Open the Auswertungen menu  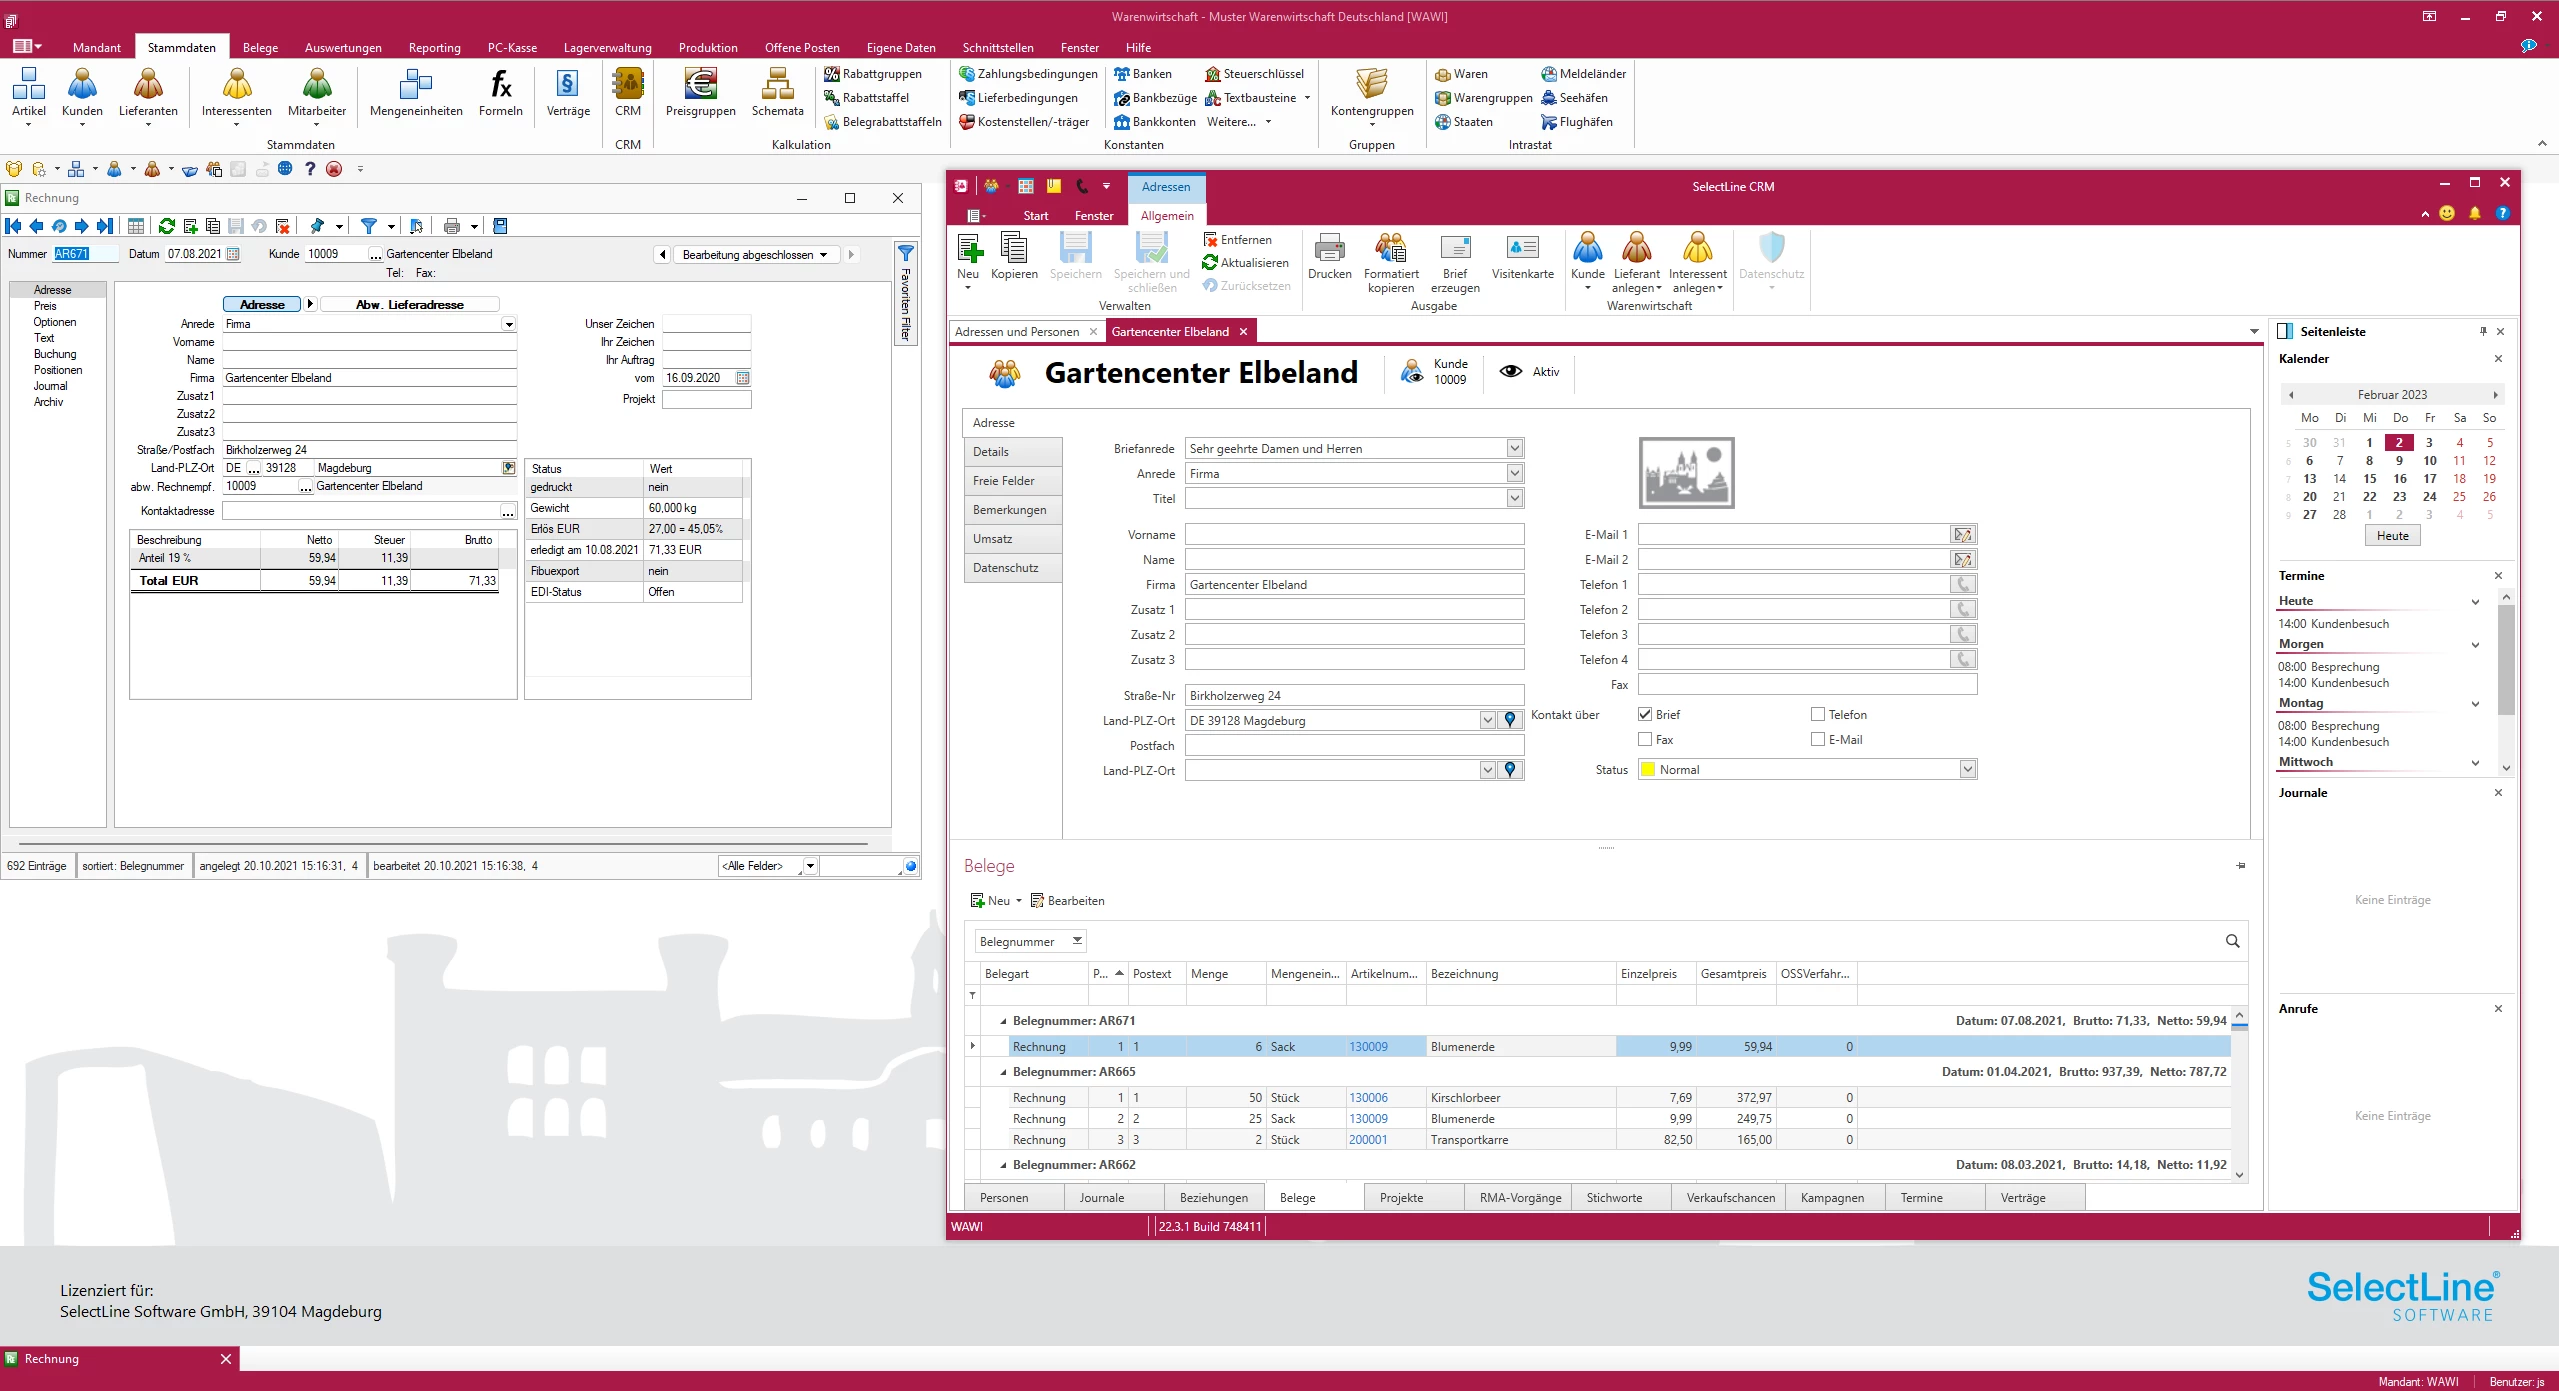click(343, 47)
